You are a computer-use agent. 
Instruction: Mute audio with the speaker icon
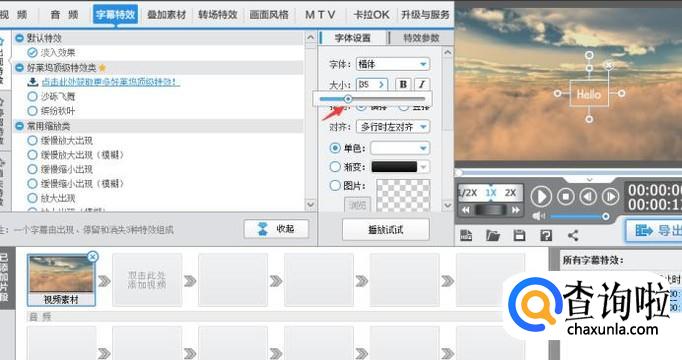pyautogui.click(x=538, y=216)
